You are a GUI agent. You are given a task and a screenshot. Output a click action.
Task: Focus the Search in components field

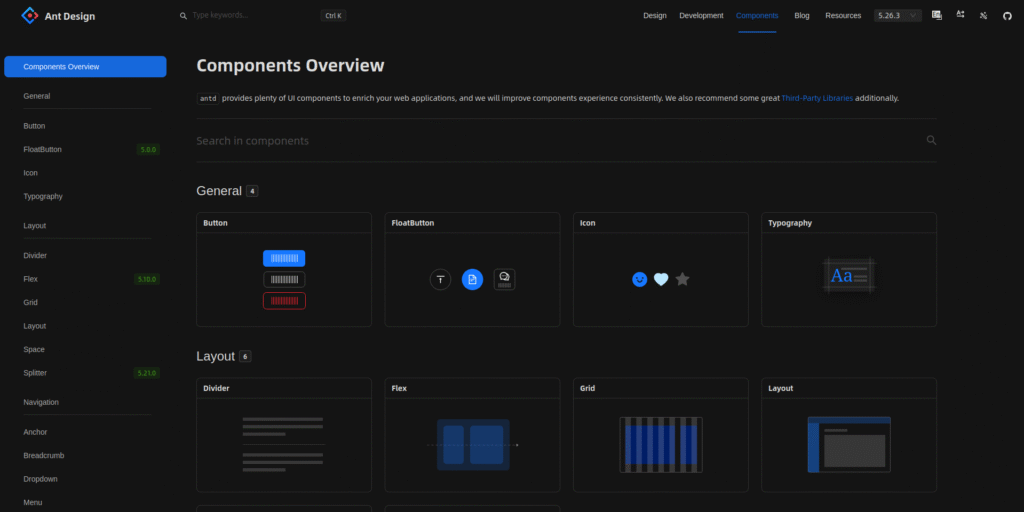pos(559,140)
